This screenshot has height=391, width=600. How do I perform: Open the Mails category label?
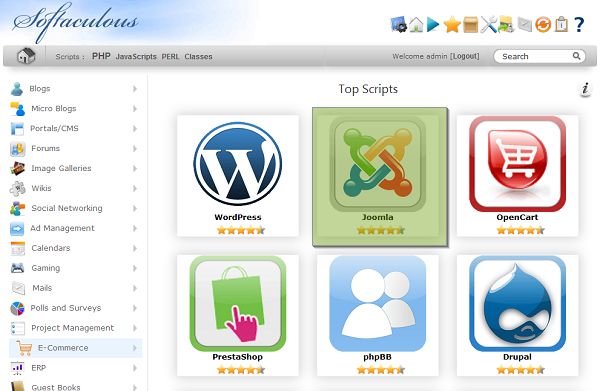click(x=42, y=288)
